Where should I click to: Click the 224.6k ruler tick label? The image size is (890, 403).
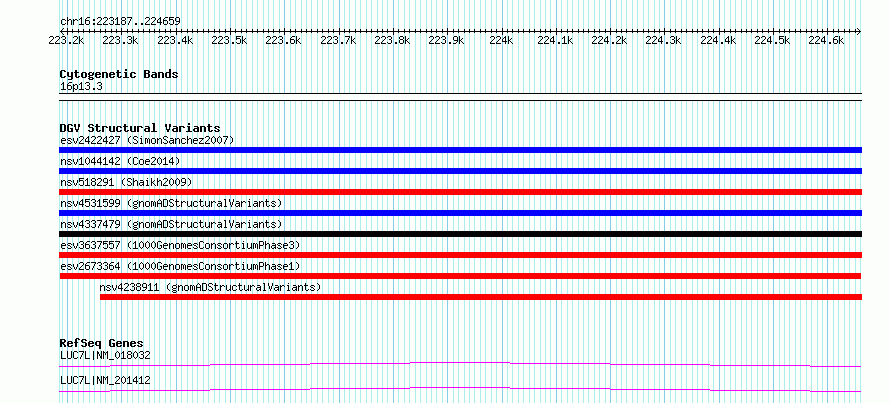(x=826, y=40)
